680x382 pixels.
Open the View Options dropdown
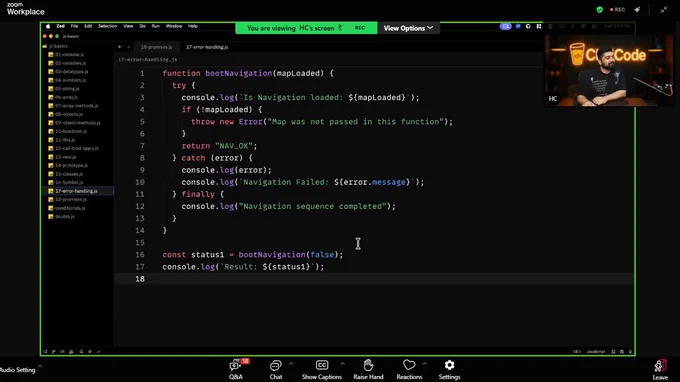[408, 28]
